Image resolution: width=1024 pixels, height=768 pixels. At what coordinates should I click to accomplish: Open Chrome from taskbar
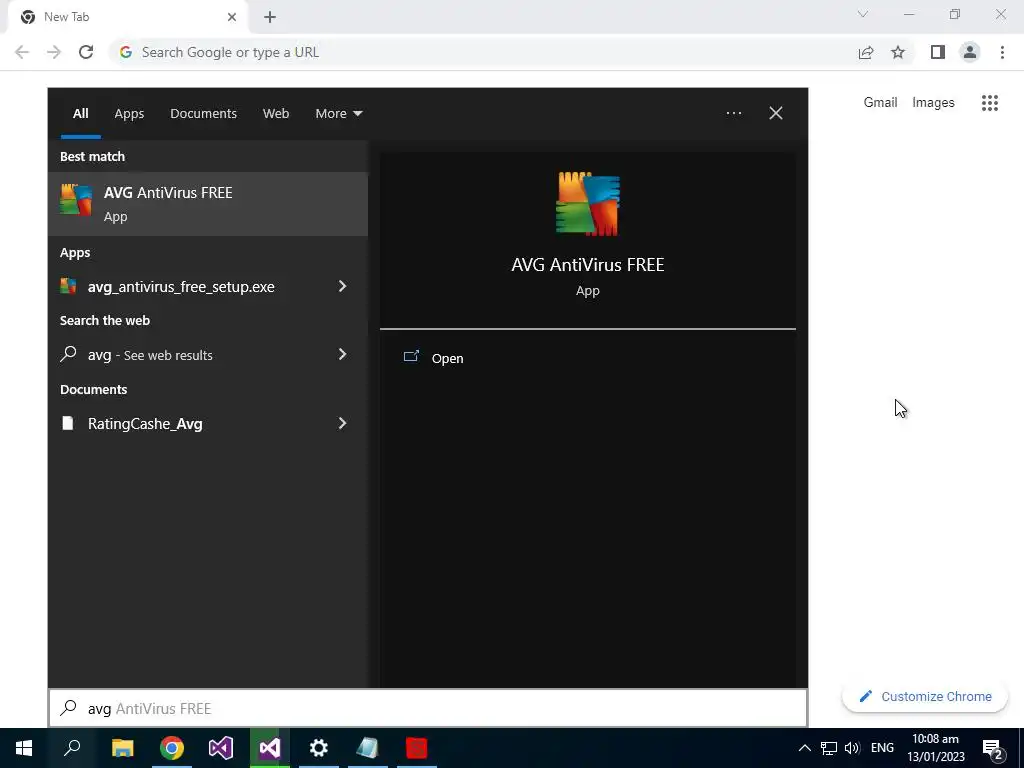point(172,748)
